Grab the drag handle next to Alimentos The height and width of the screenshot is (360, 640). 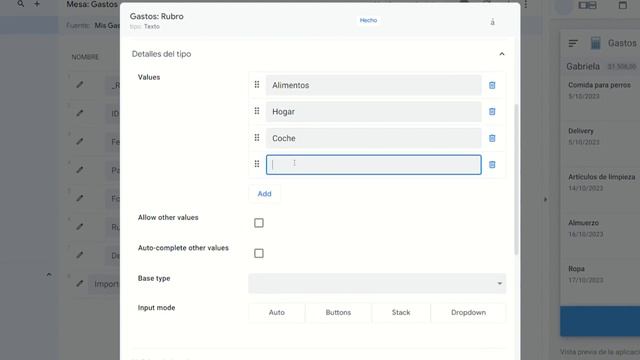point(257,84)
